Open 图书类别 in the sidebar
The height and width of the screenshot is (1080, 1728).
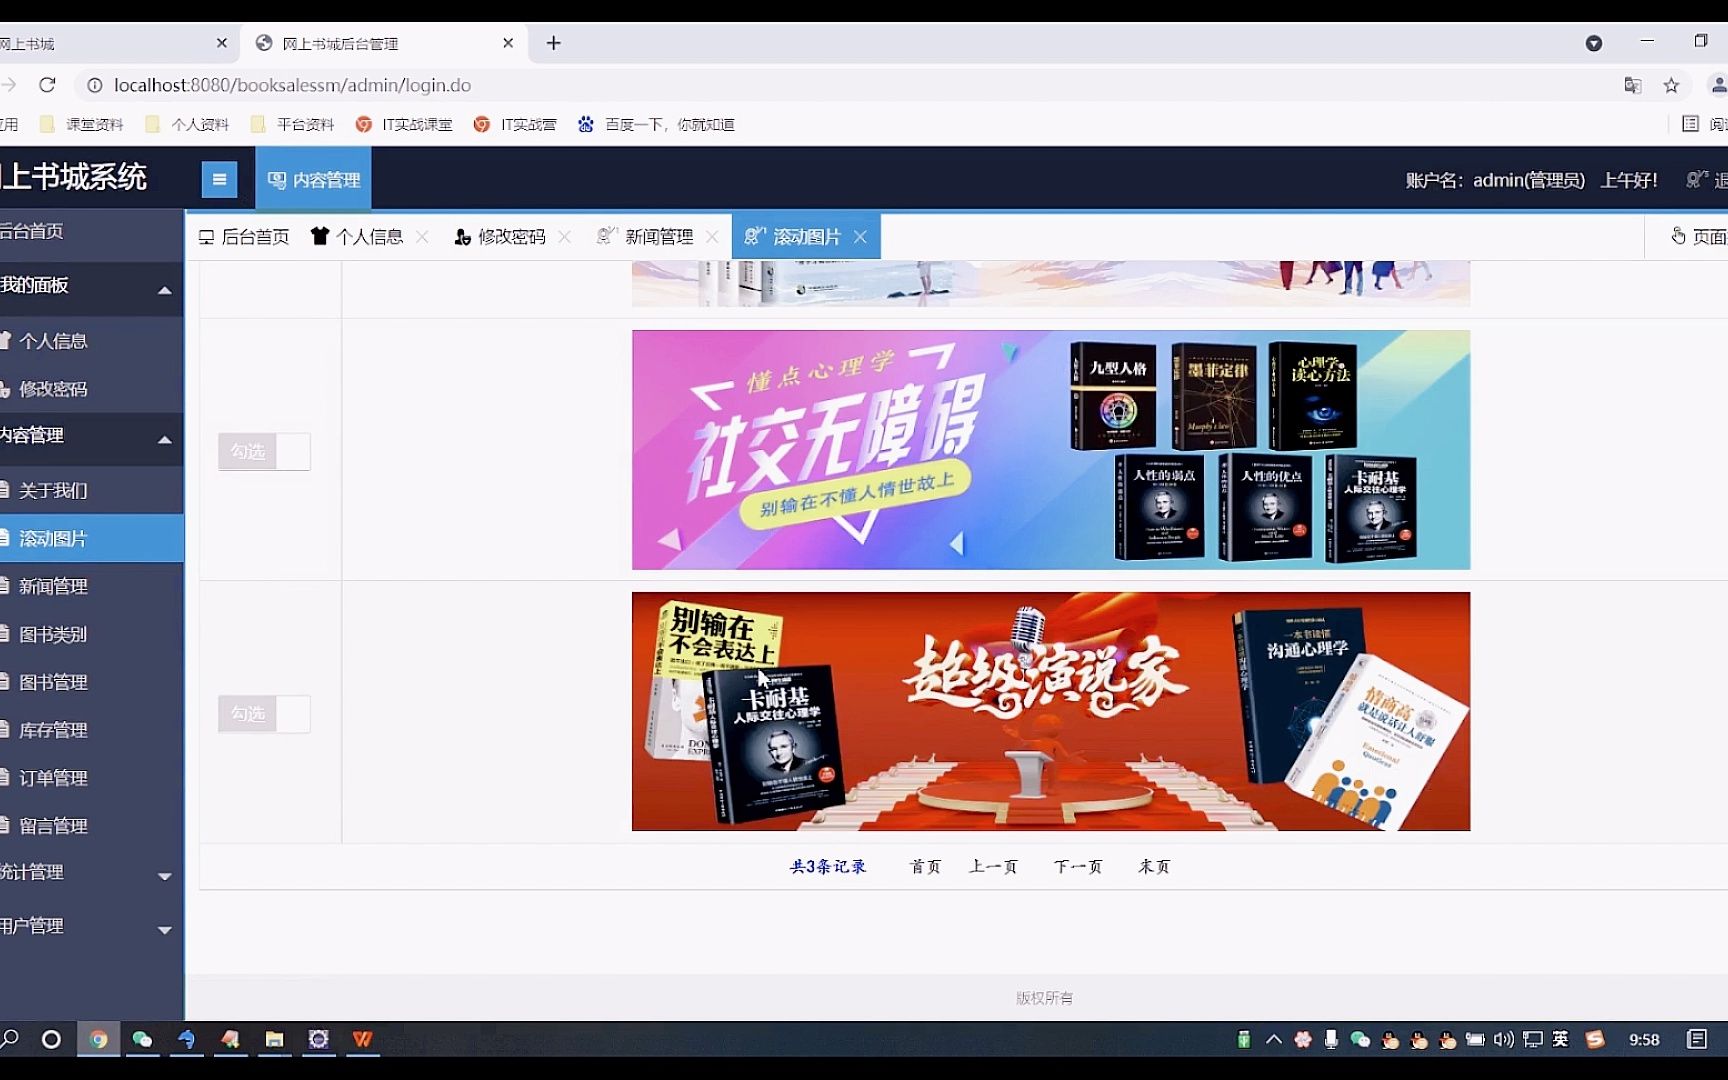[x=91, y=635]
